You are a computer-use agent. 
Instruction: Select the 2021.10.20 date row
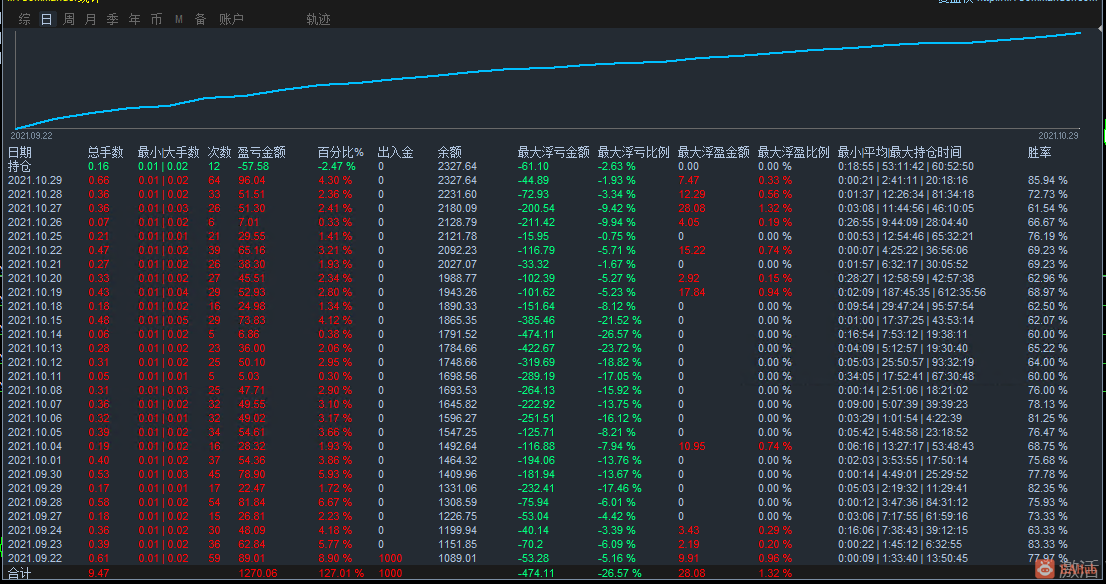(x=35, y=279)
